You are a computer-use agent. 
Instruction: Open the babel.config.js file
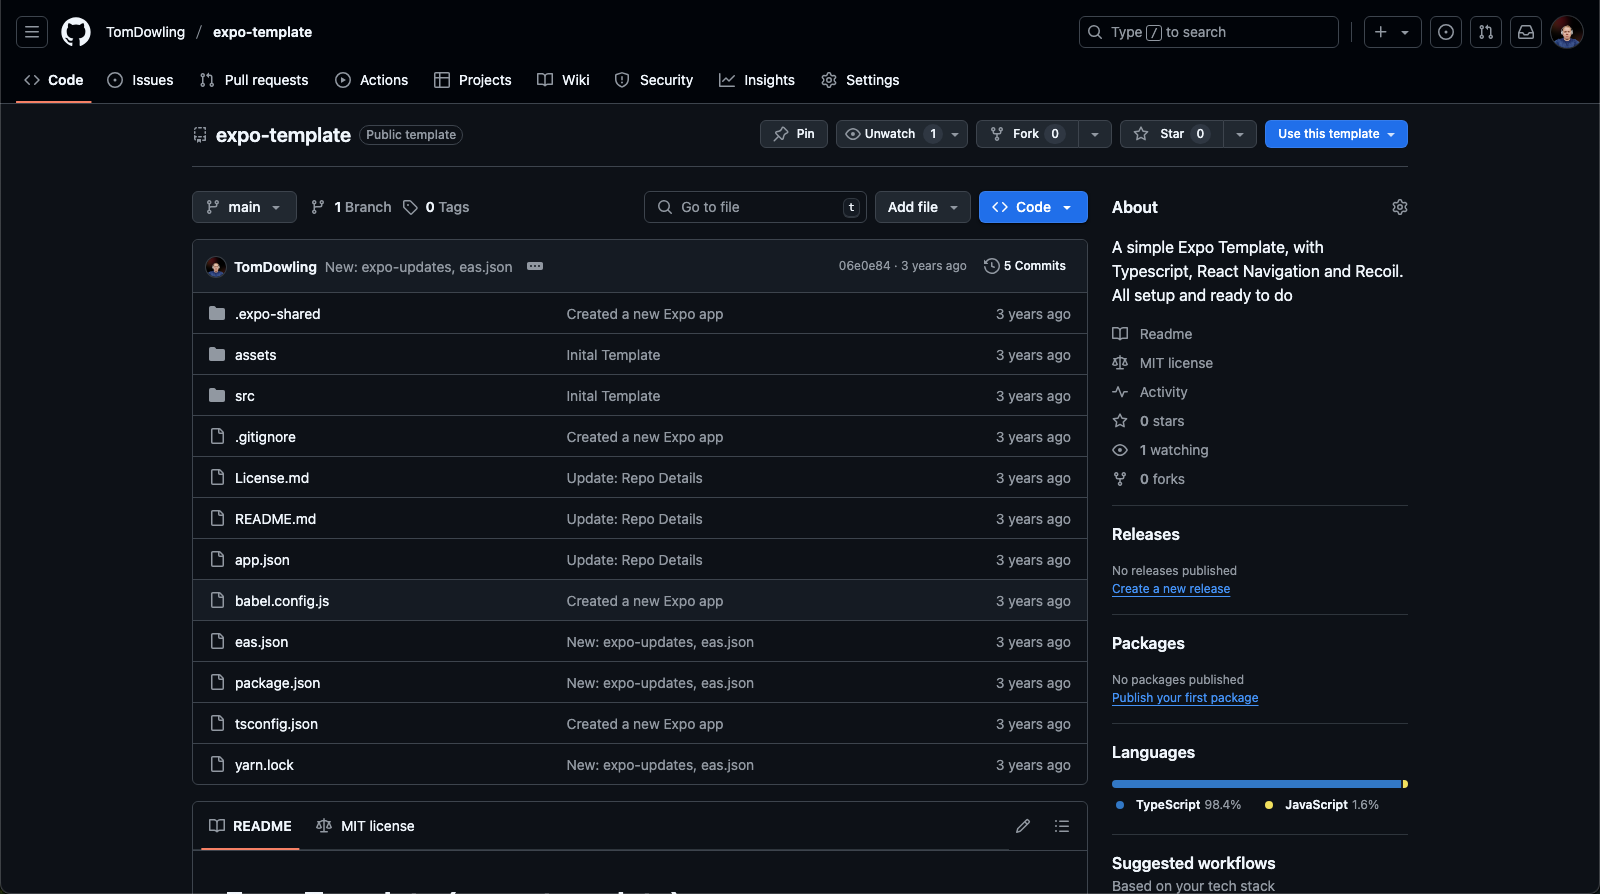282,601
